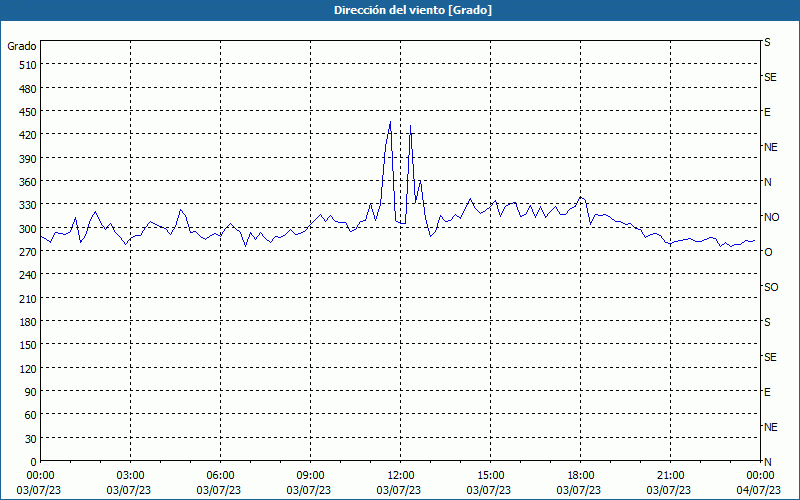Click the 'E' compass label beside 450

[767, 112]
